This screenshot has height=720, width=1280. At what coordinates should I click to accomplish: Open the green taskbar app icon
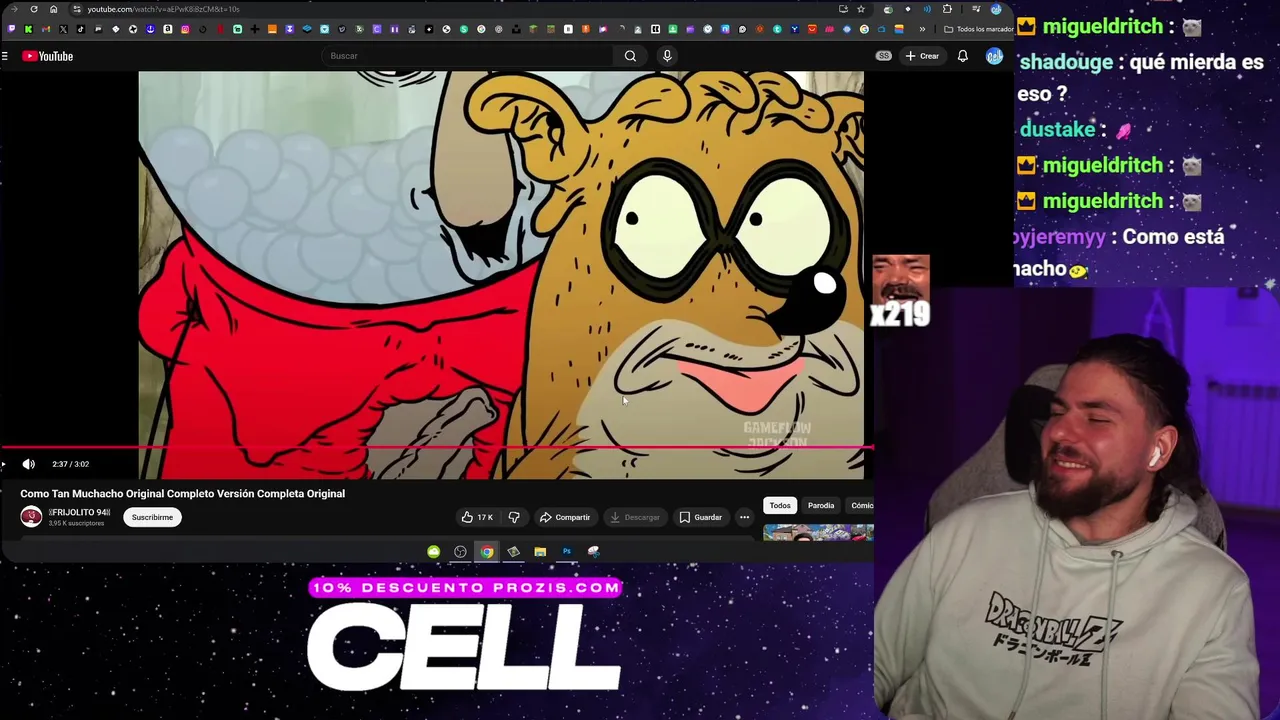pos(433,551)
